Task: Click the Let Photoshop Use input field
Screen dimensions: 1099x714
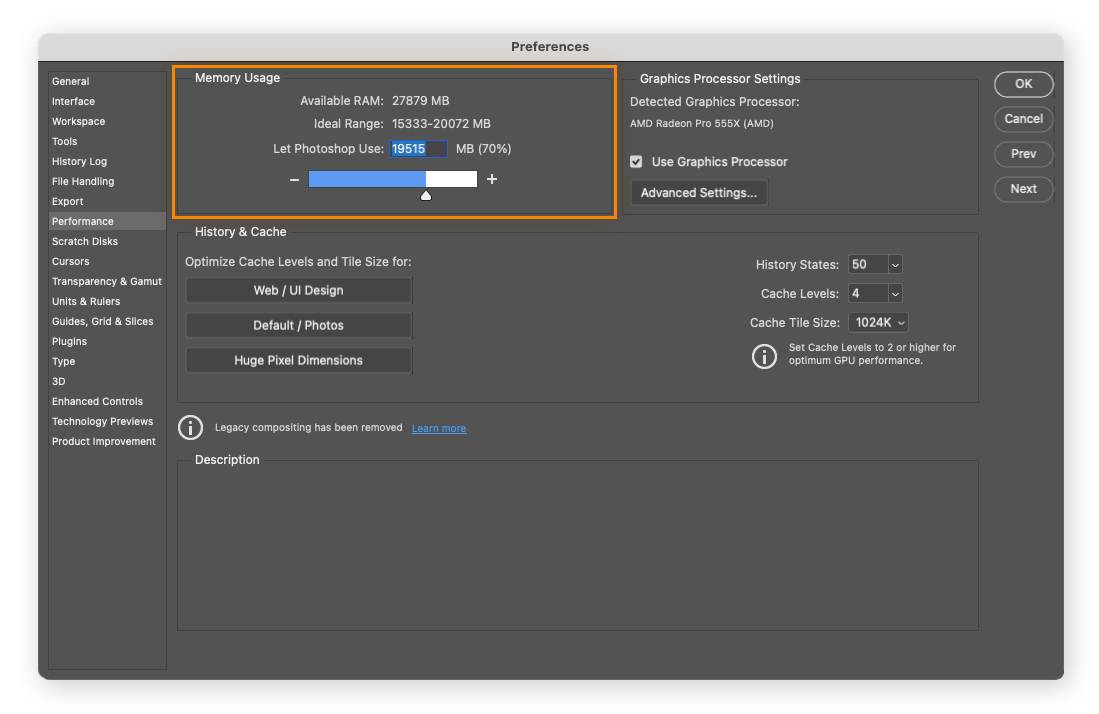Action: pyautogui.click(x=418, y=149)
